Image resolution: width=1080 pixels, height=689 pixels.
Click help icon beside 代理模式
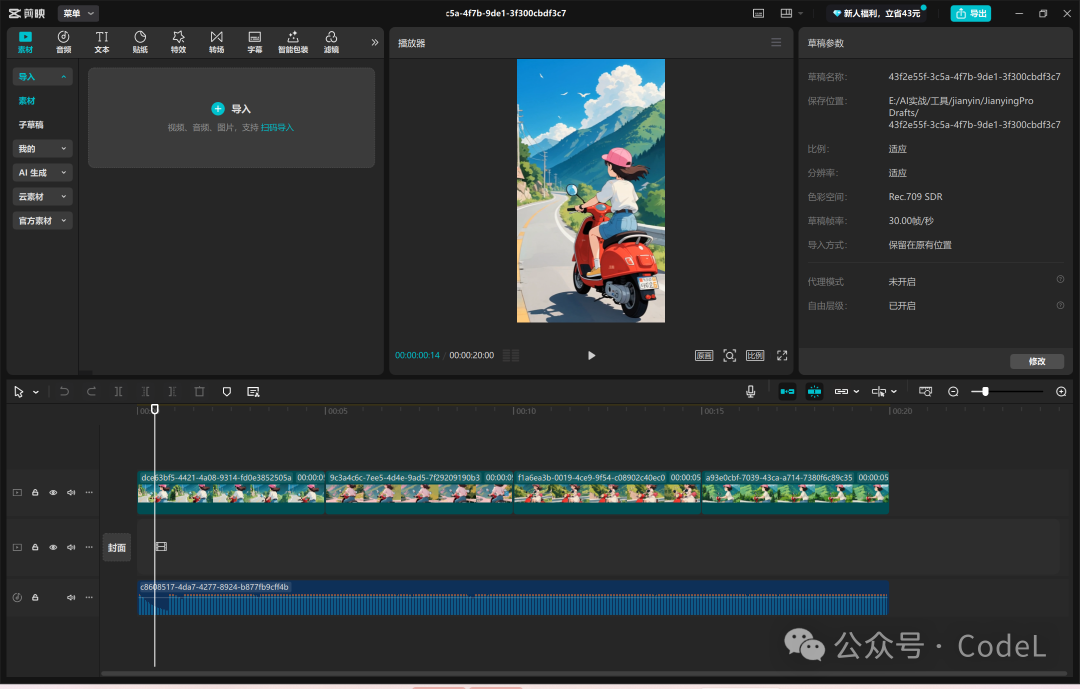point(1060,279)
